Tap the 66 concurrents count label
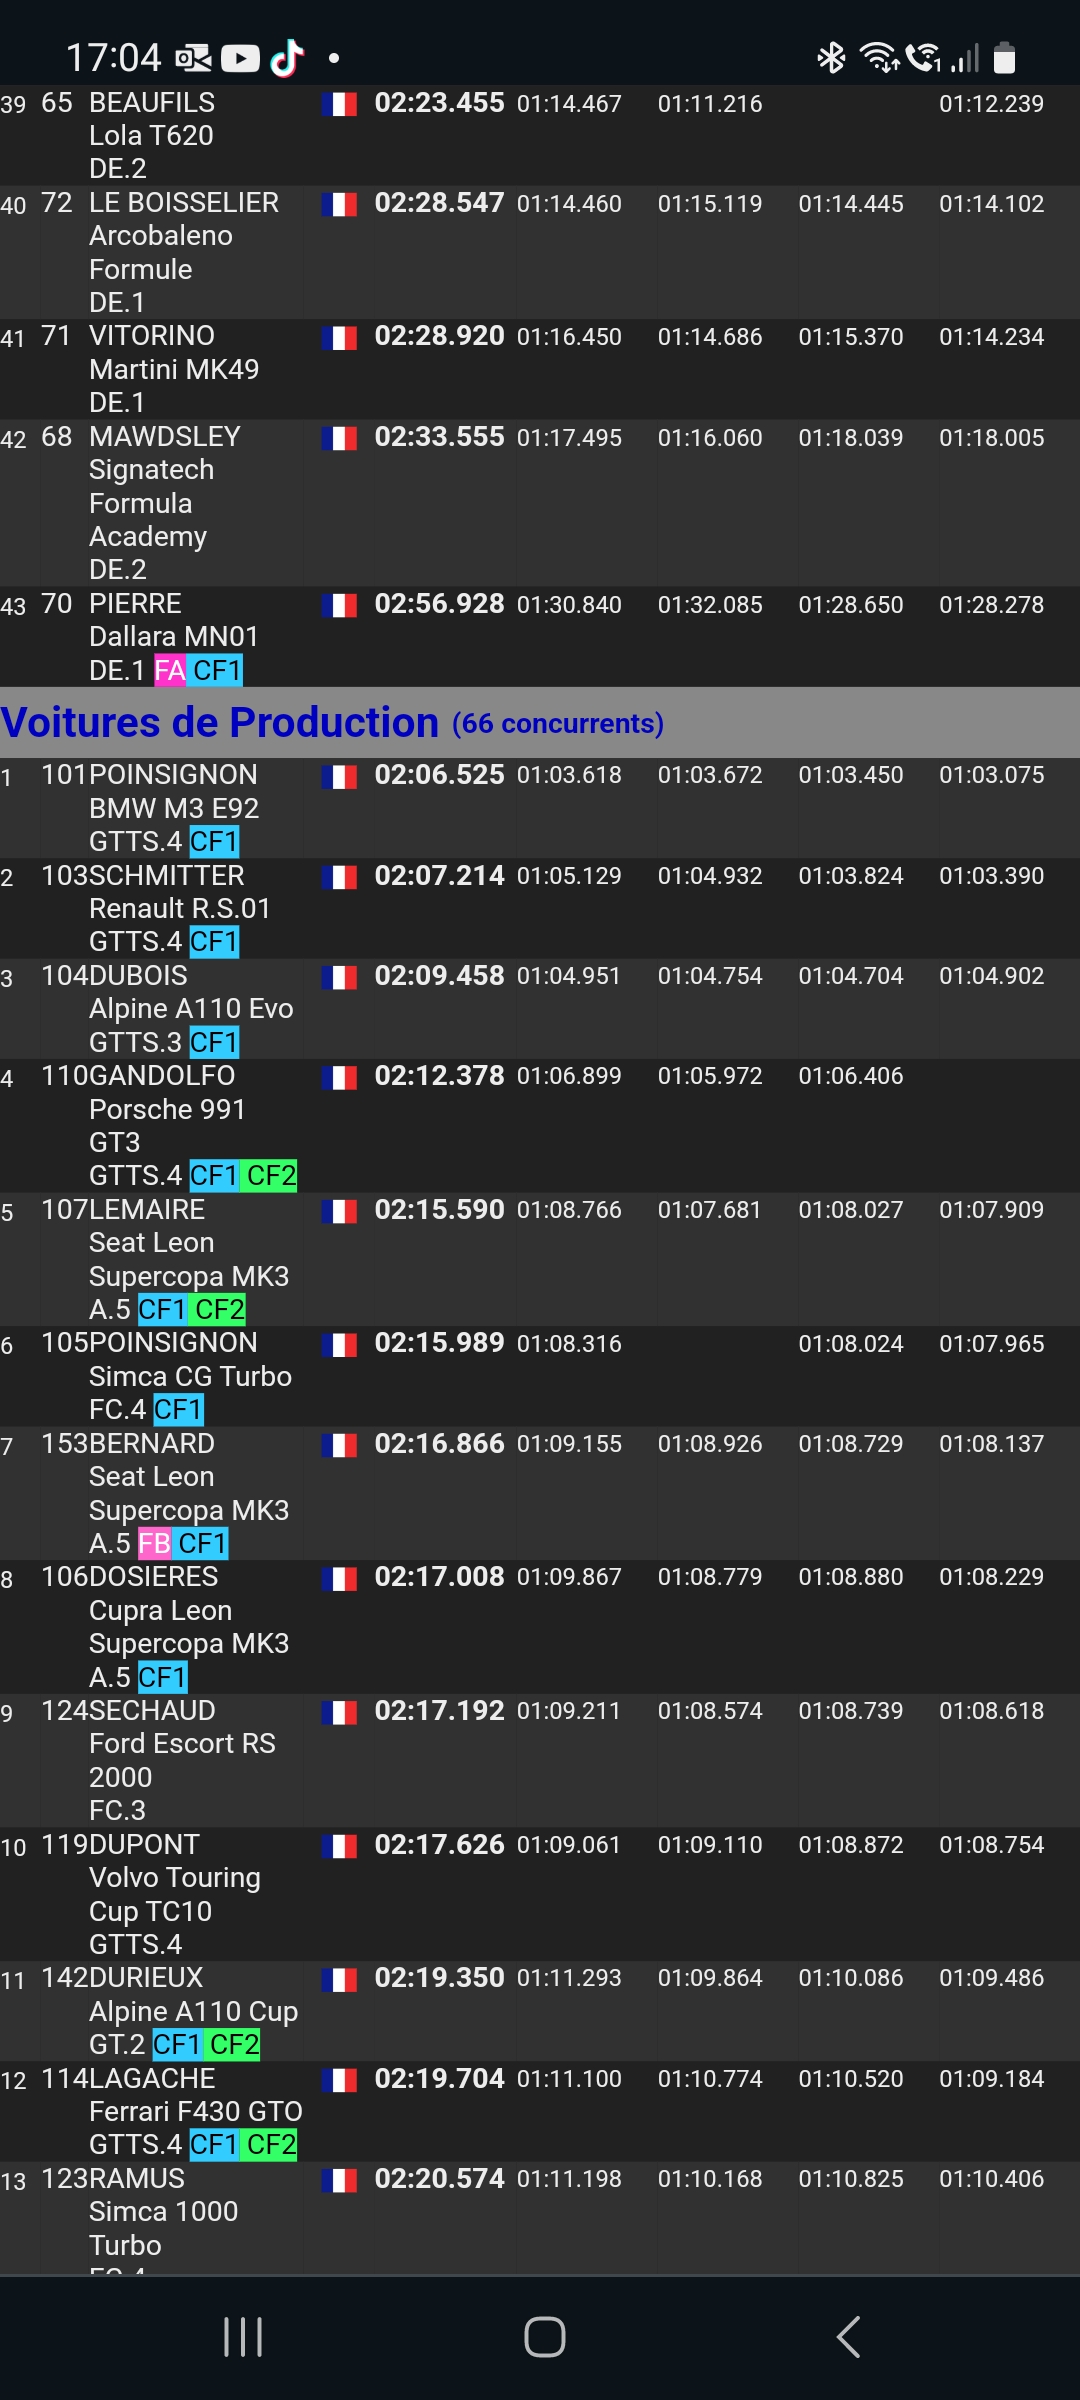 click(557, 723)
